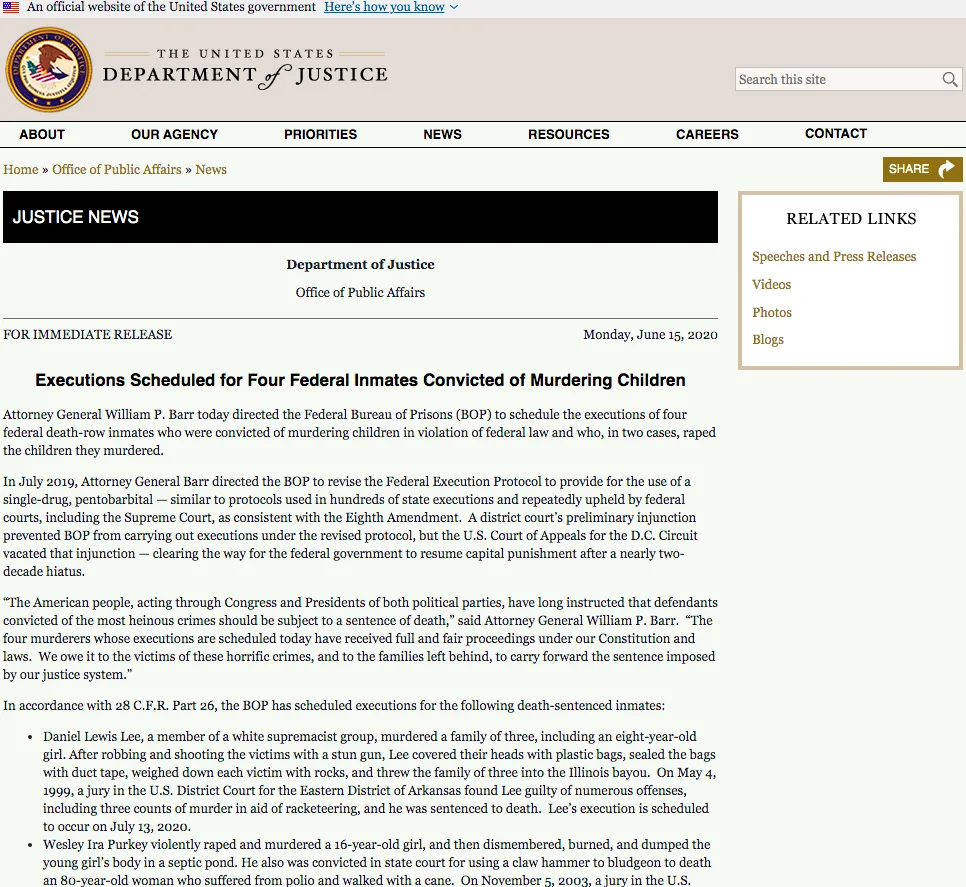The width and height of the screenshot is (966, 887).
Task: Open the News breadcrumb link
Action: [x=211, y=169]
